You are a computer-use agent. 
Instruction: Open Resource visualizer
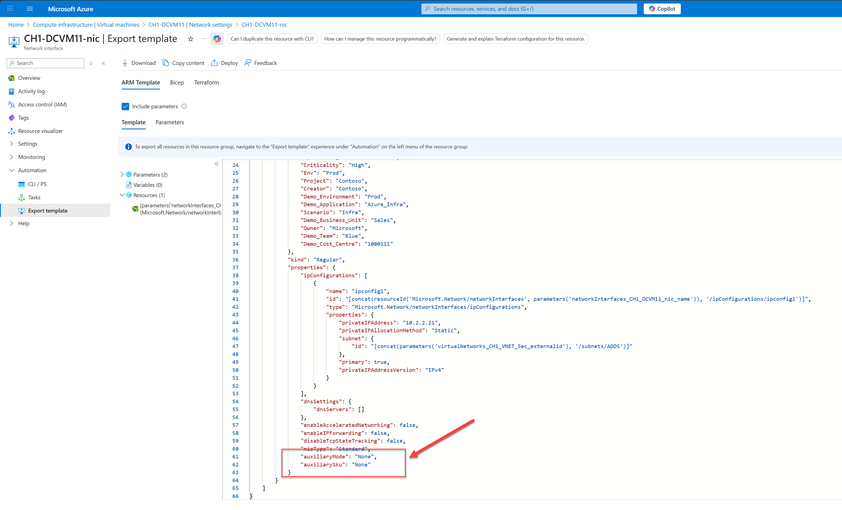pyautogui.click(x=40, y=131)
